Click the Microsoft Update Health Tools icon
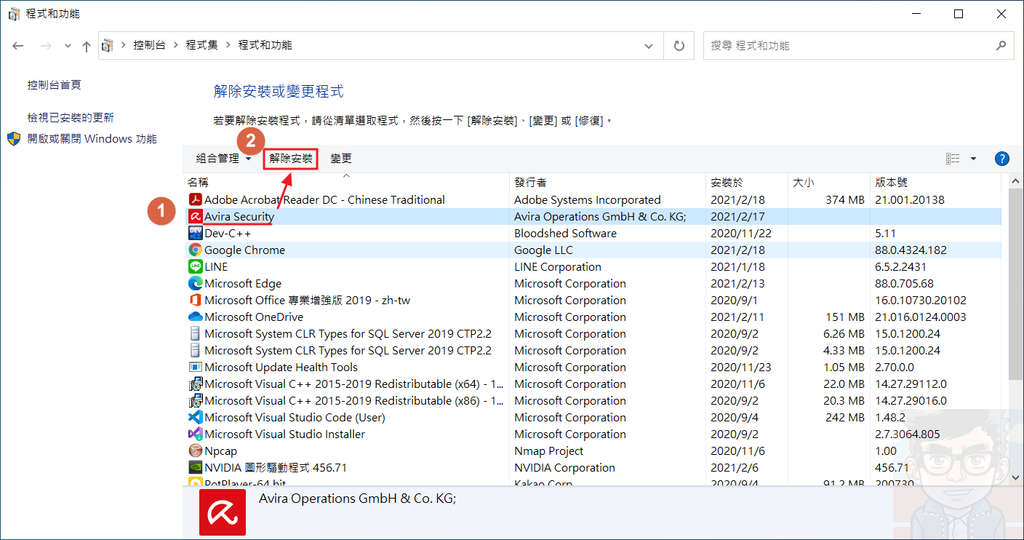The width and height of the screenshot is (1024, 540). 195,367
